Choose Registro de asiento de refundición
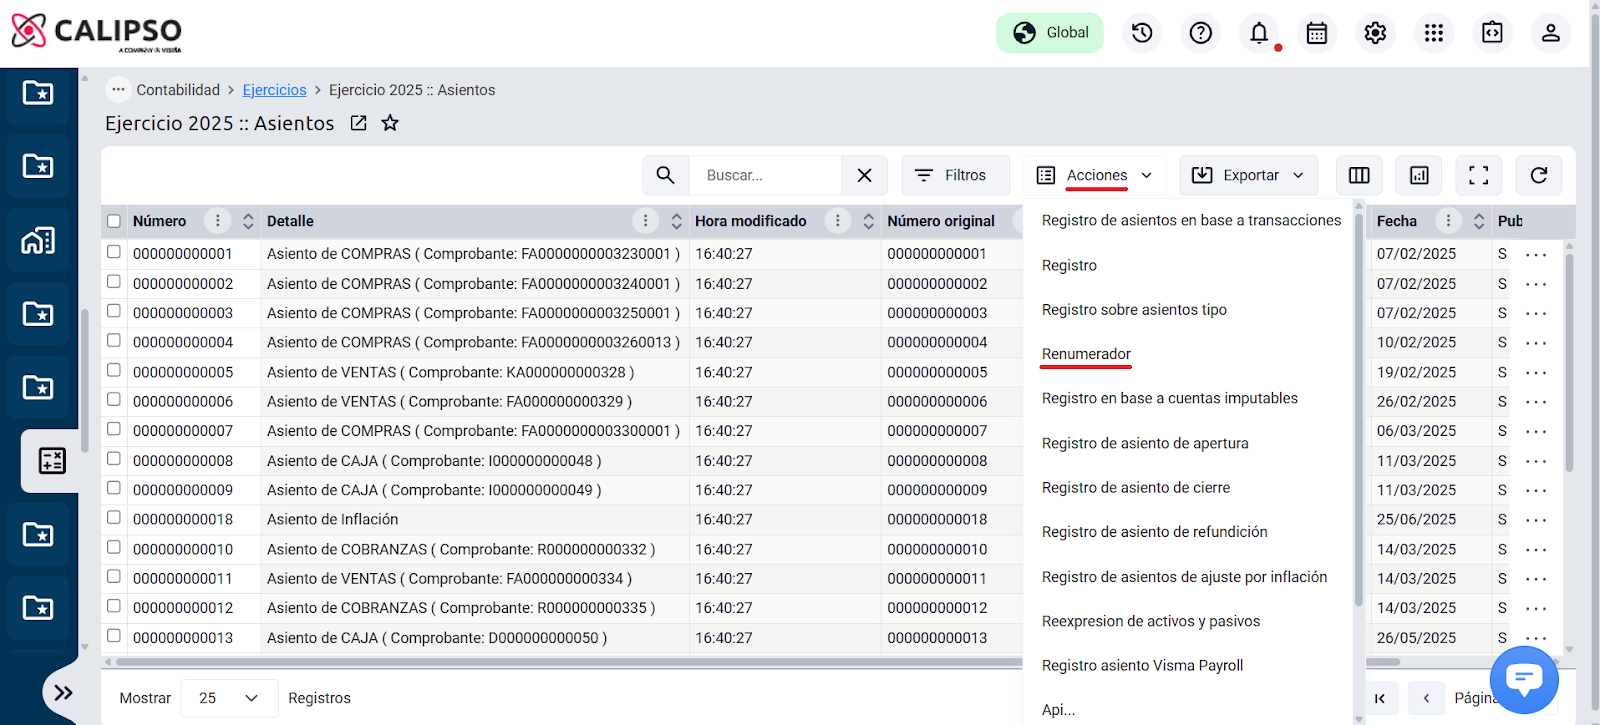The height and width of the screenshot is (725, 1600). [x=1154, y=531]
